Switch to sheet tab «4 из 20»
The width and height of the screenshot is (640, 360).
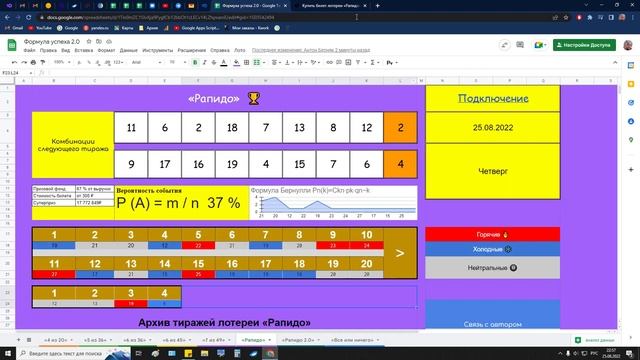58,340
